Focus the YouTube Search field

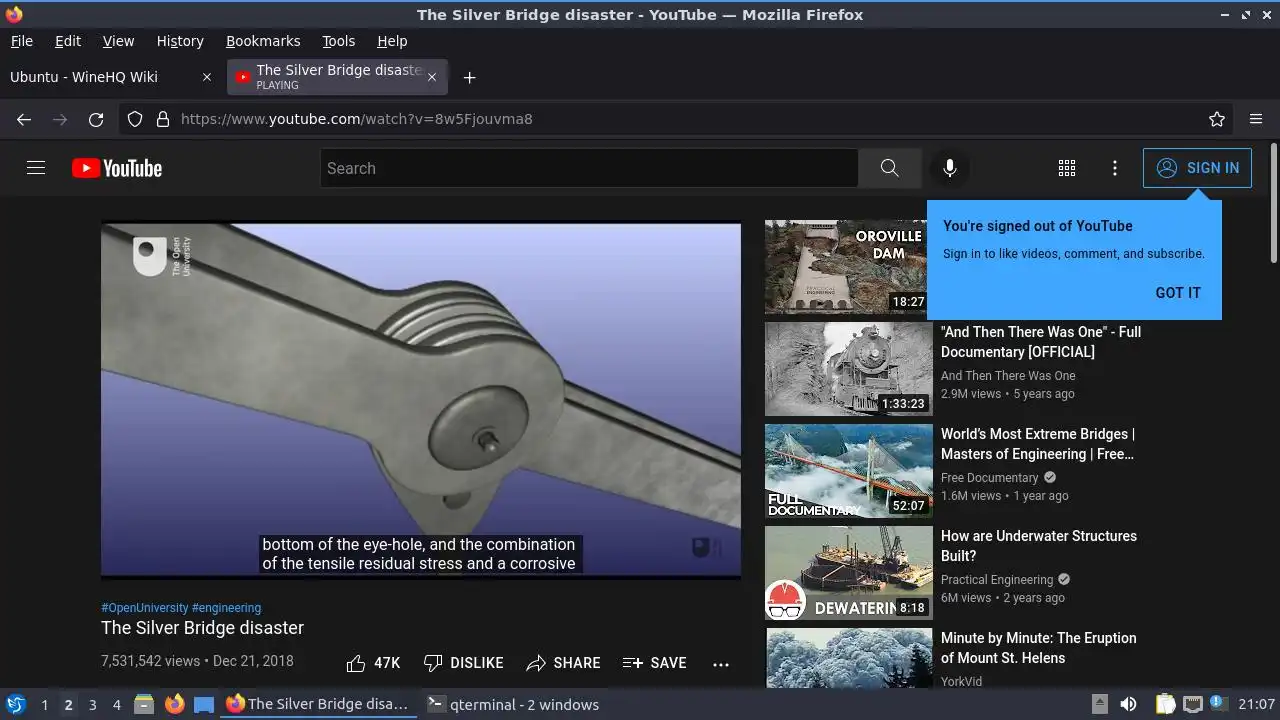pyautogui.click(x=589, y=168)
